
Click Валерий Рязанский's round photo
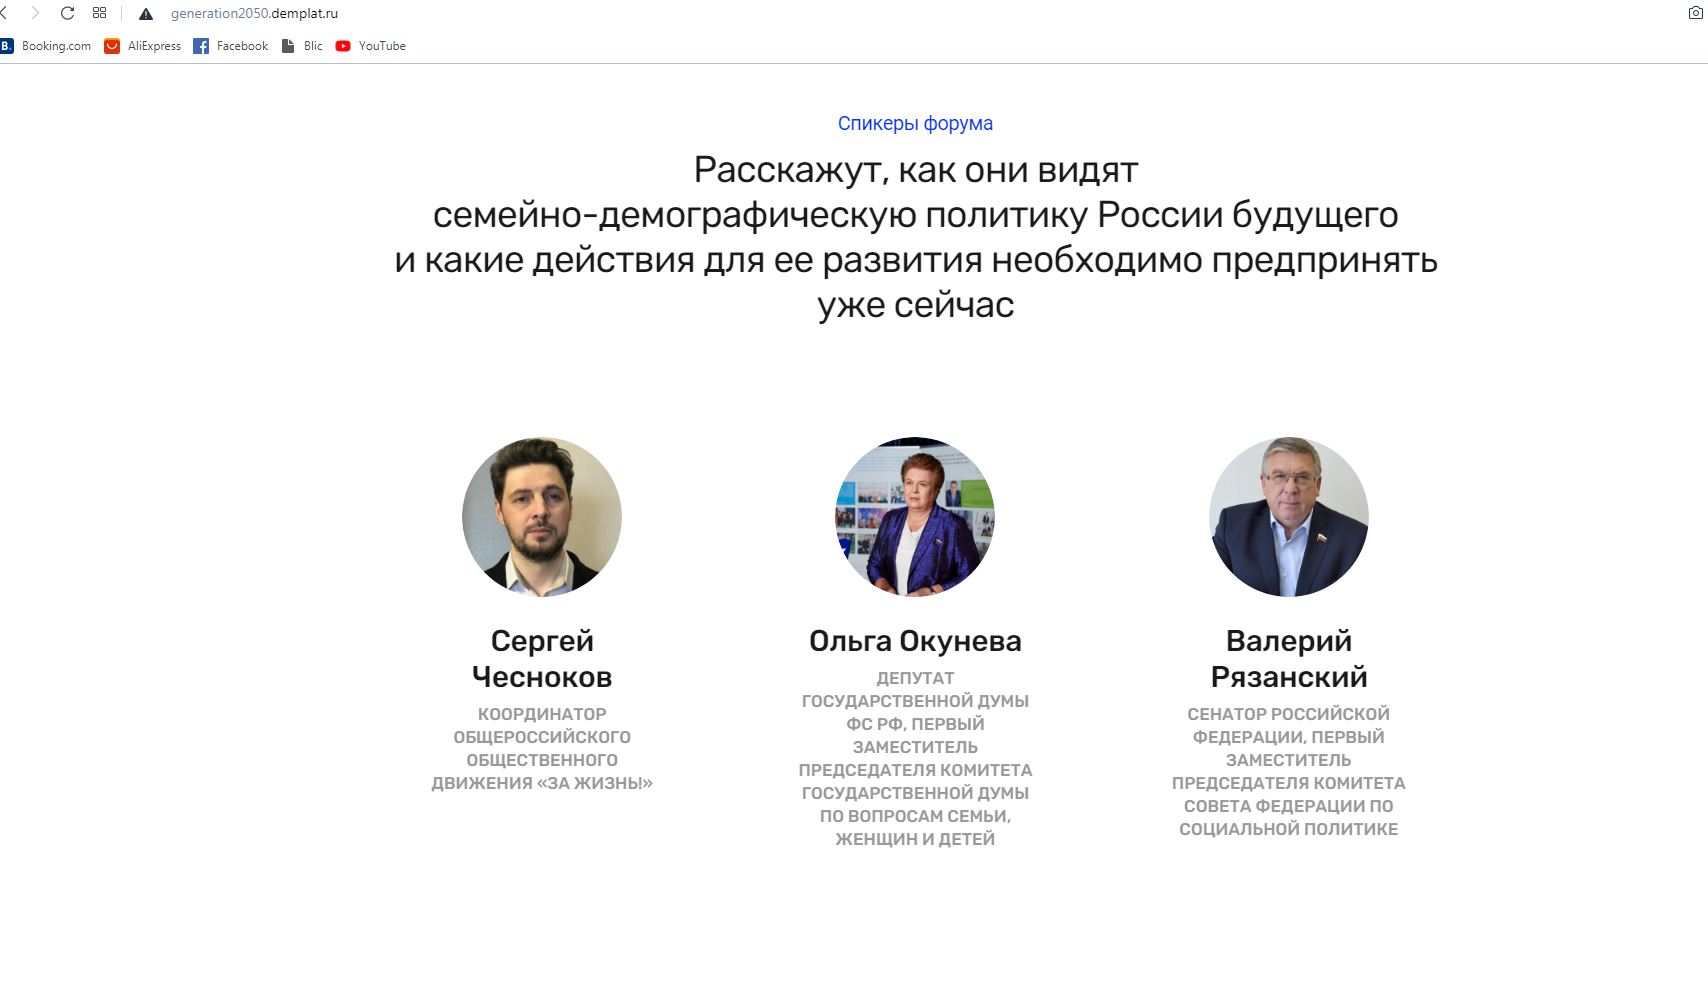1288,517
